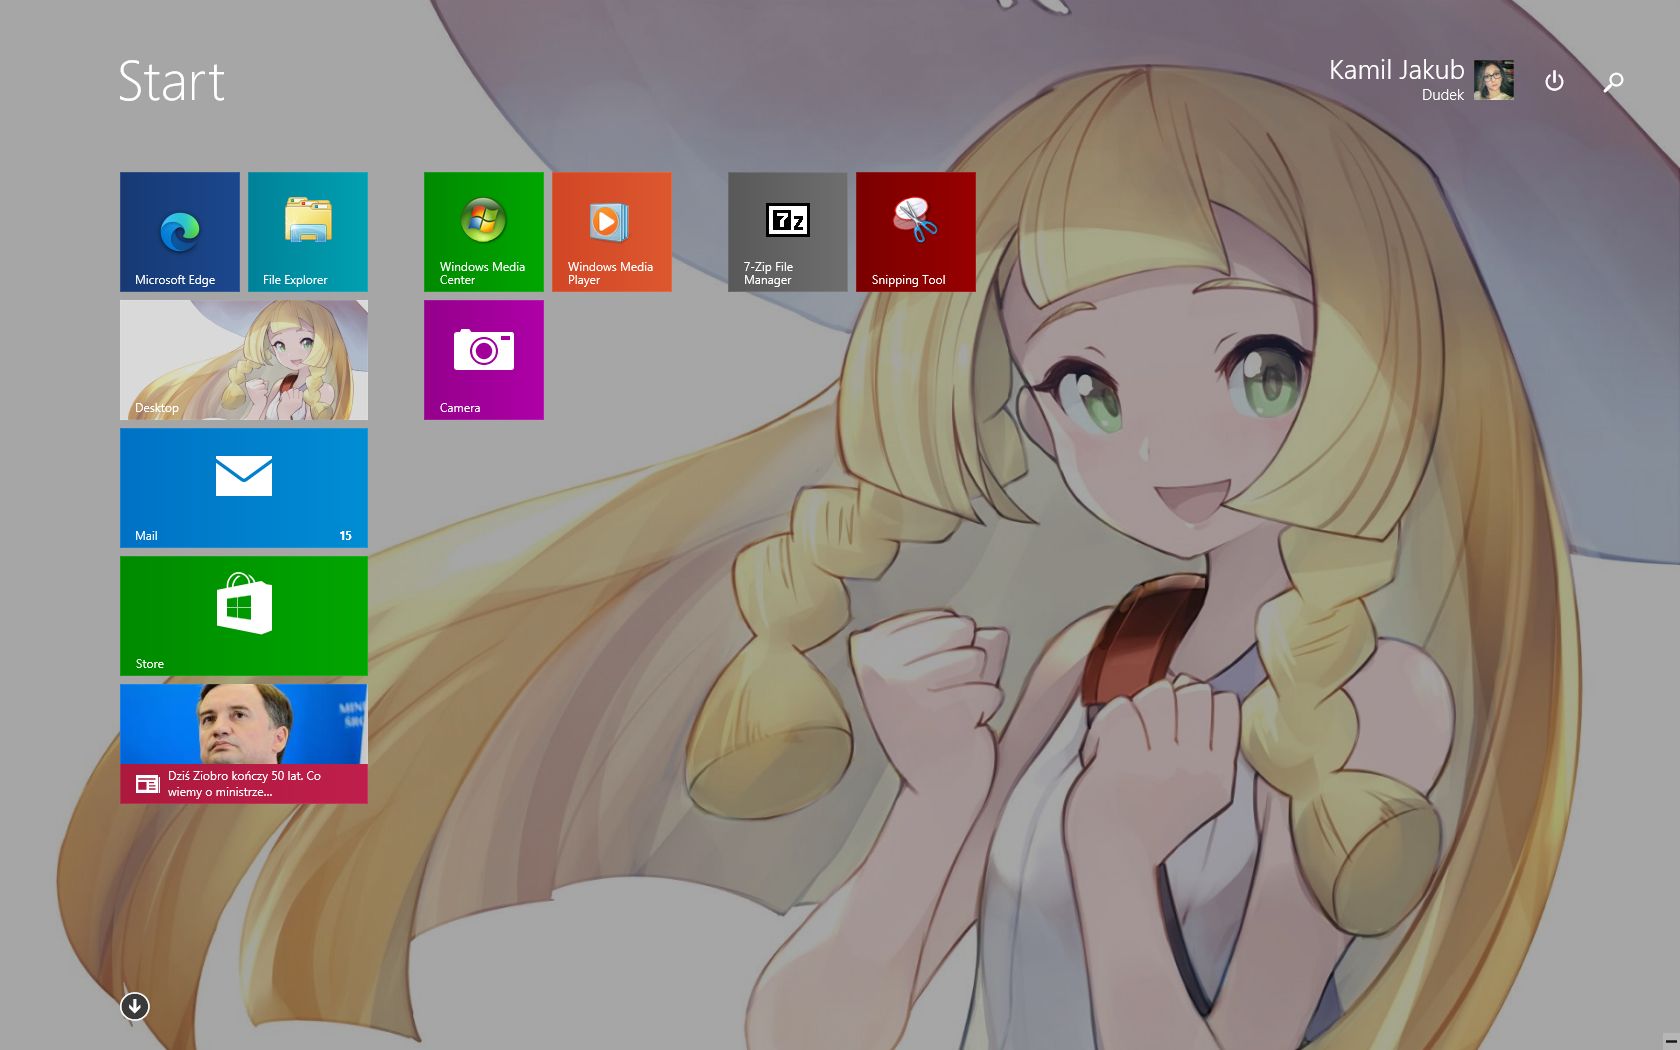This screenshot has height=1050, width=1680.
Task: Launch Windows Media Player tile
Action: click(x=612, y=232)
